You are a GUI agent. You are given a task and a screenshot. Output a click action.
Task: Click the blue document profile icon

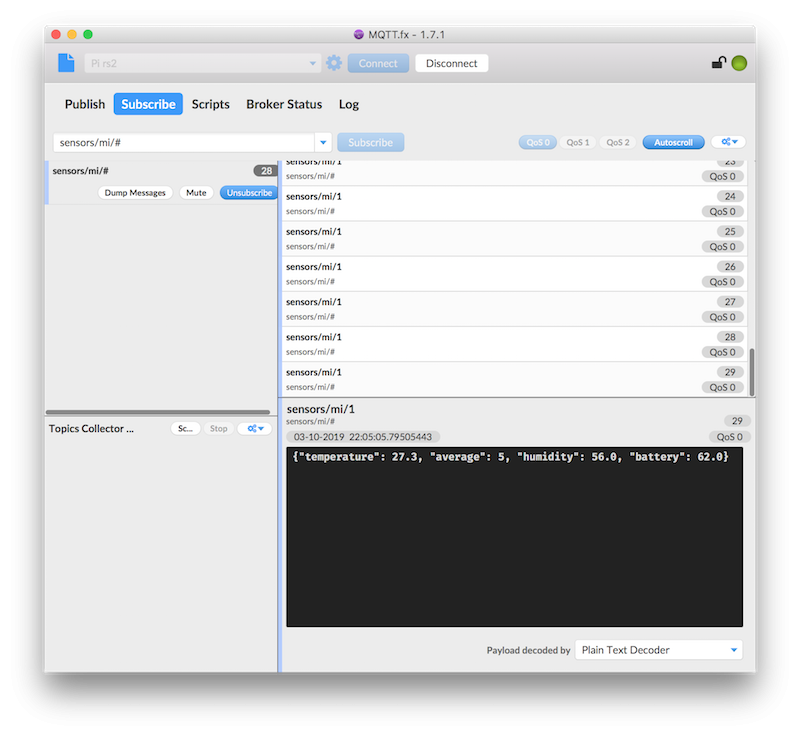tap(66, 63)
